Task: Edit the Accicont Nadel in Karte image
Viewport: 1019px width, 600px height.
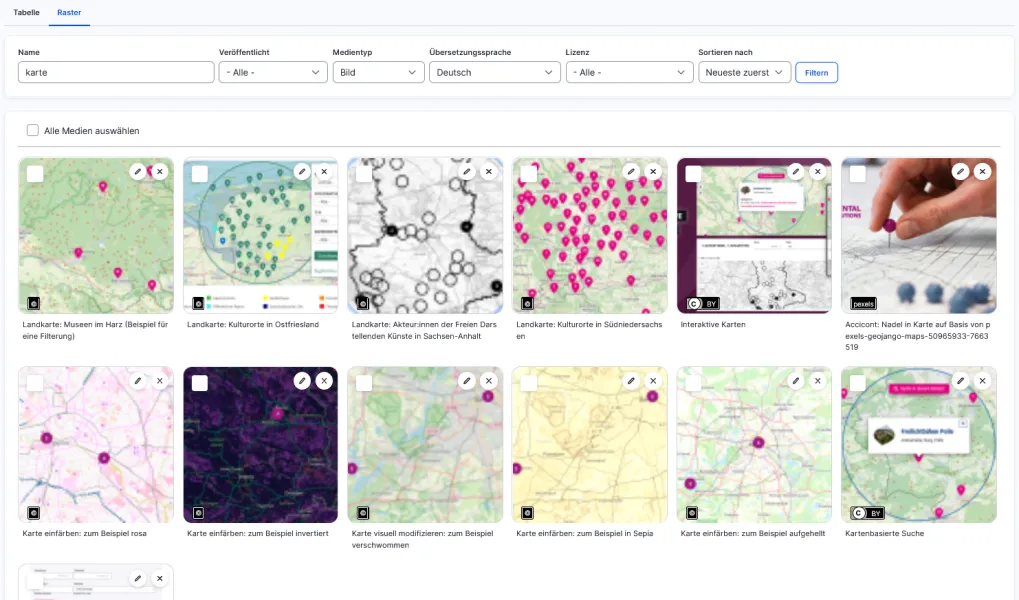Action: point(961,172)
